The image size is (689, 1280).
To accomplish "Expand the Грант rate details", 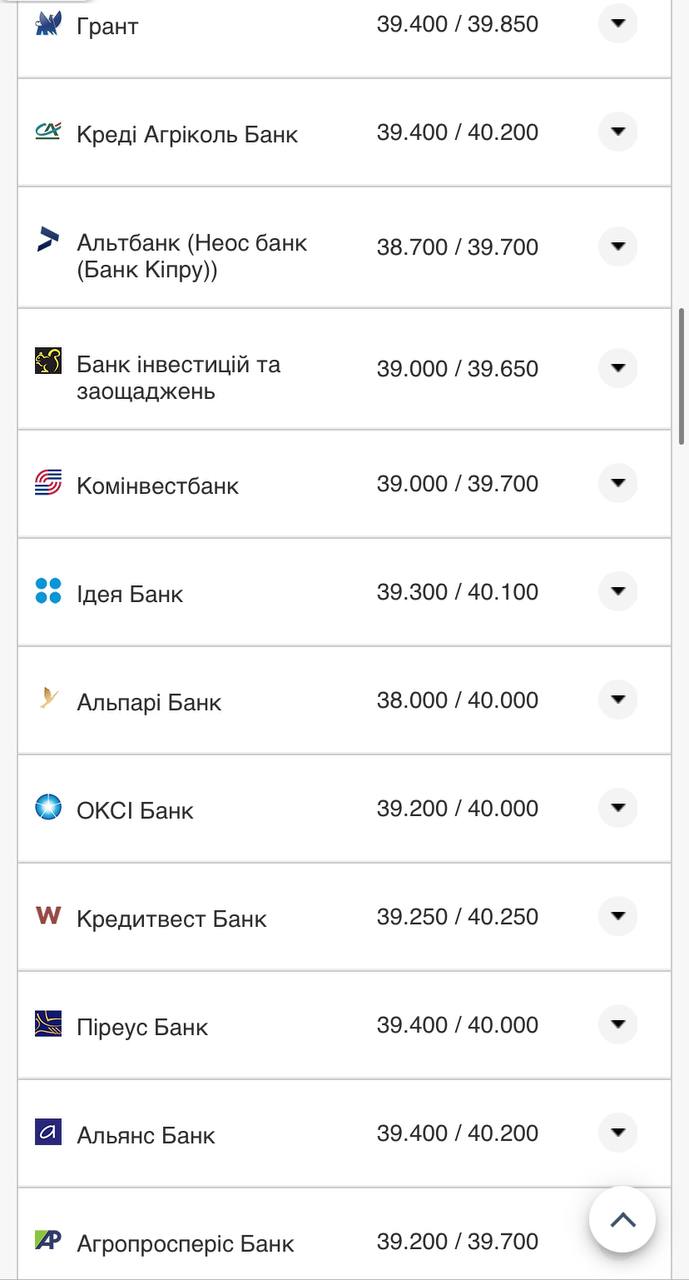I will pos(618,23).
